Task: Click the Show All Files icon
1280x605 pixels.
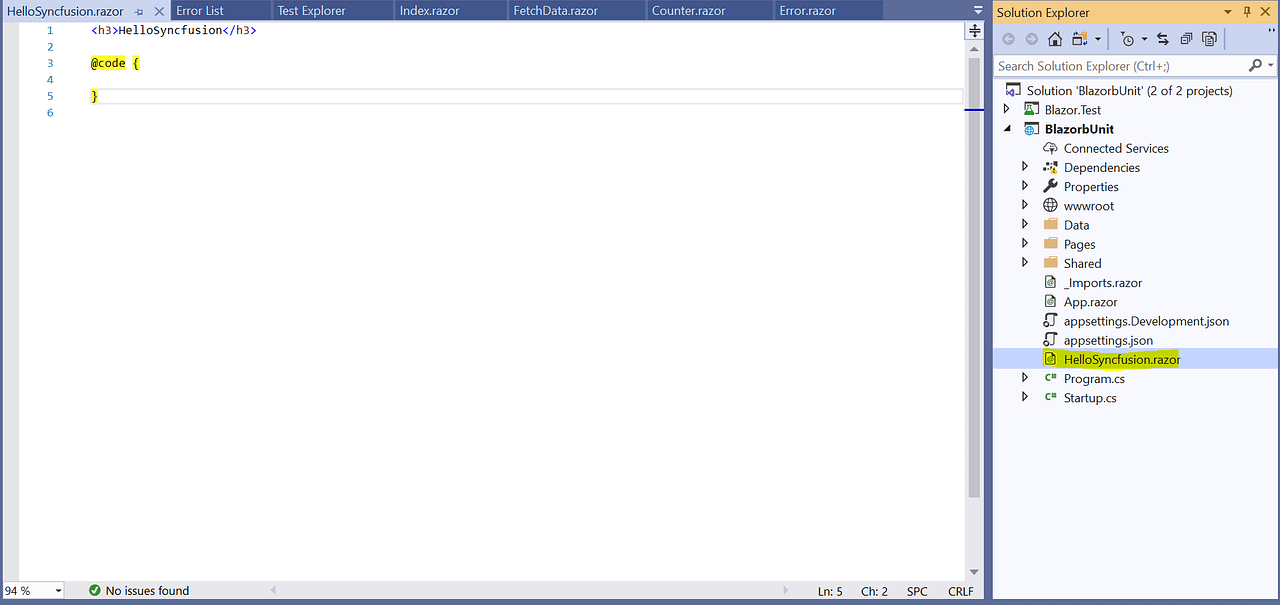Action: [x=1209, y=39]
